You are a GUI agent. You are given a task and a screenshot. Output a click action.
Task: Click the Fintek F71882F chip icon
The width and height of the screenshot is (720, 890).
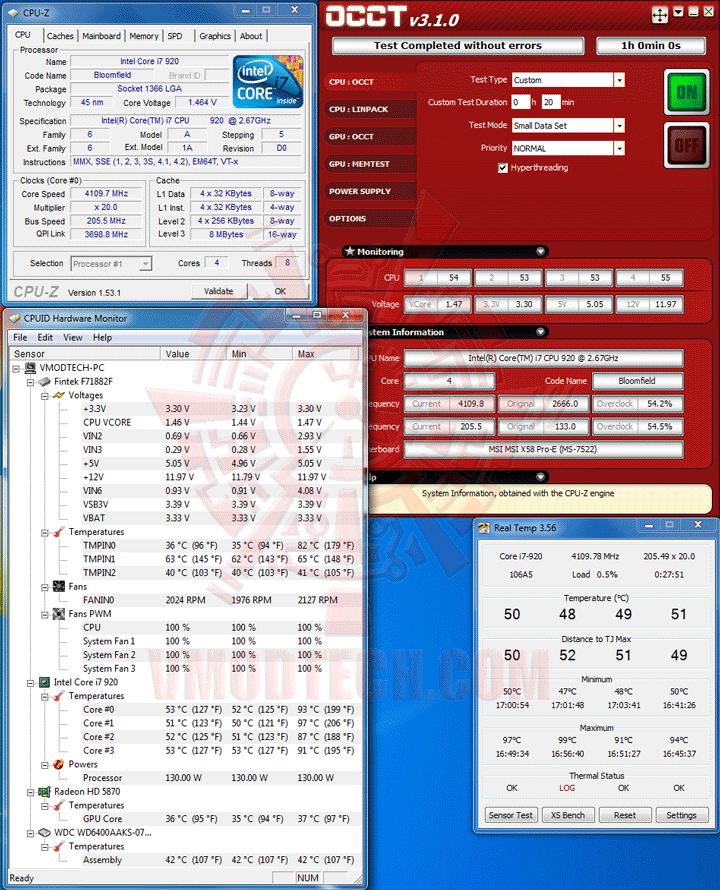point(44,382)
